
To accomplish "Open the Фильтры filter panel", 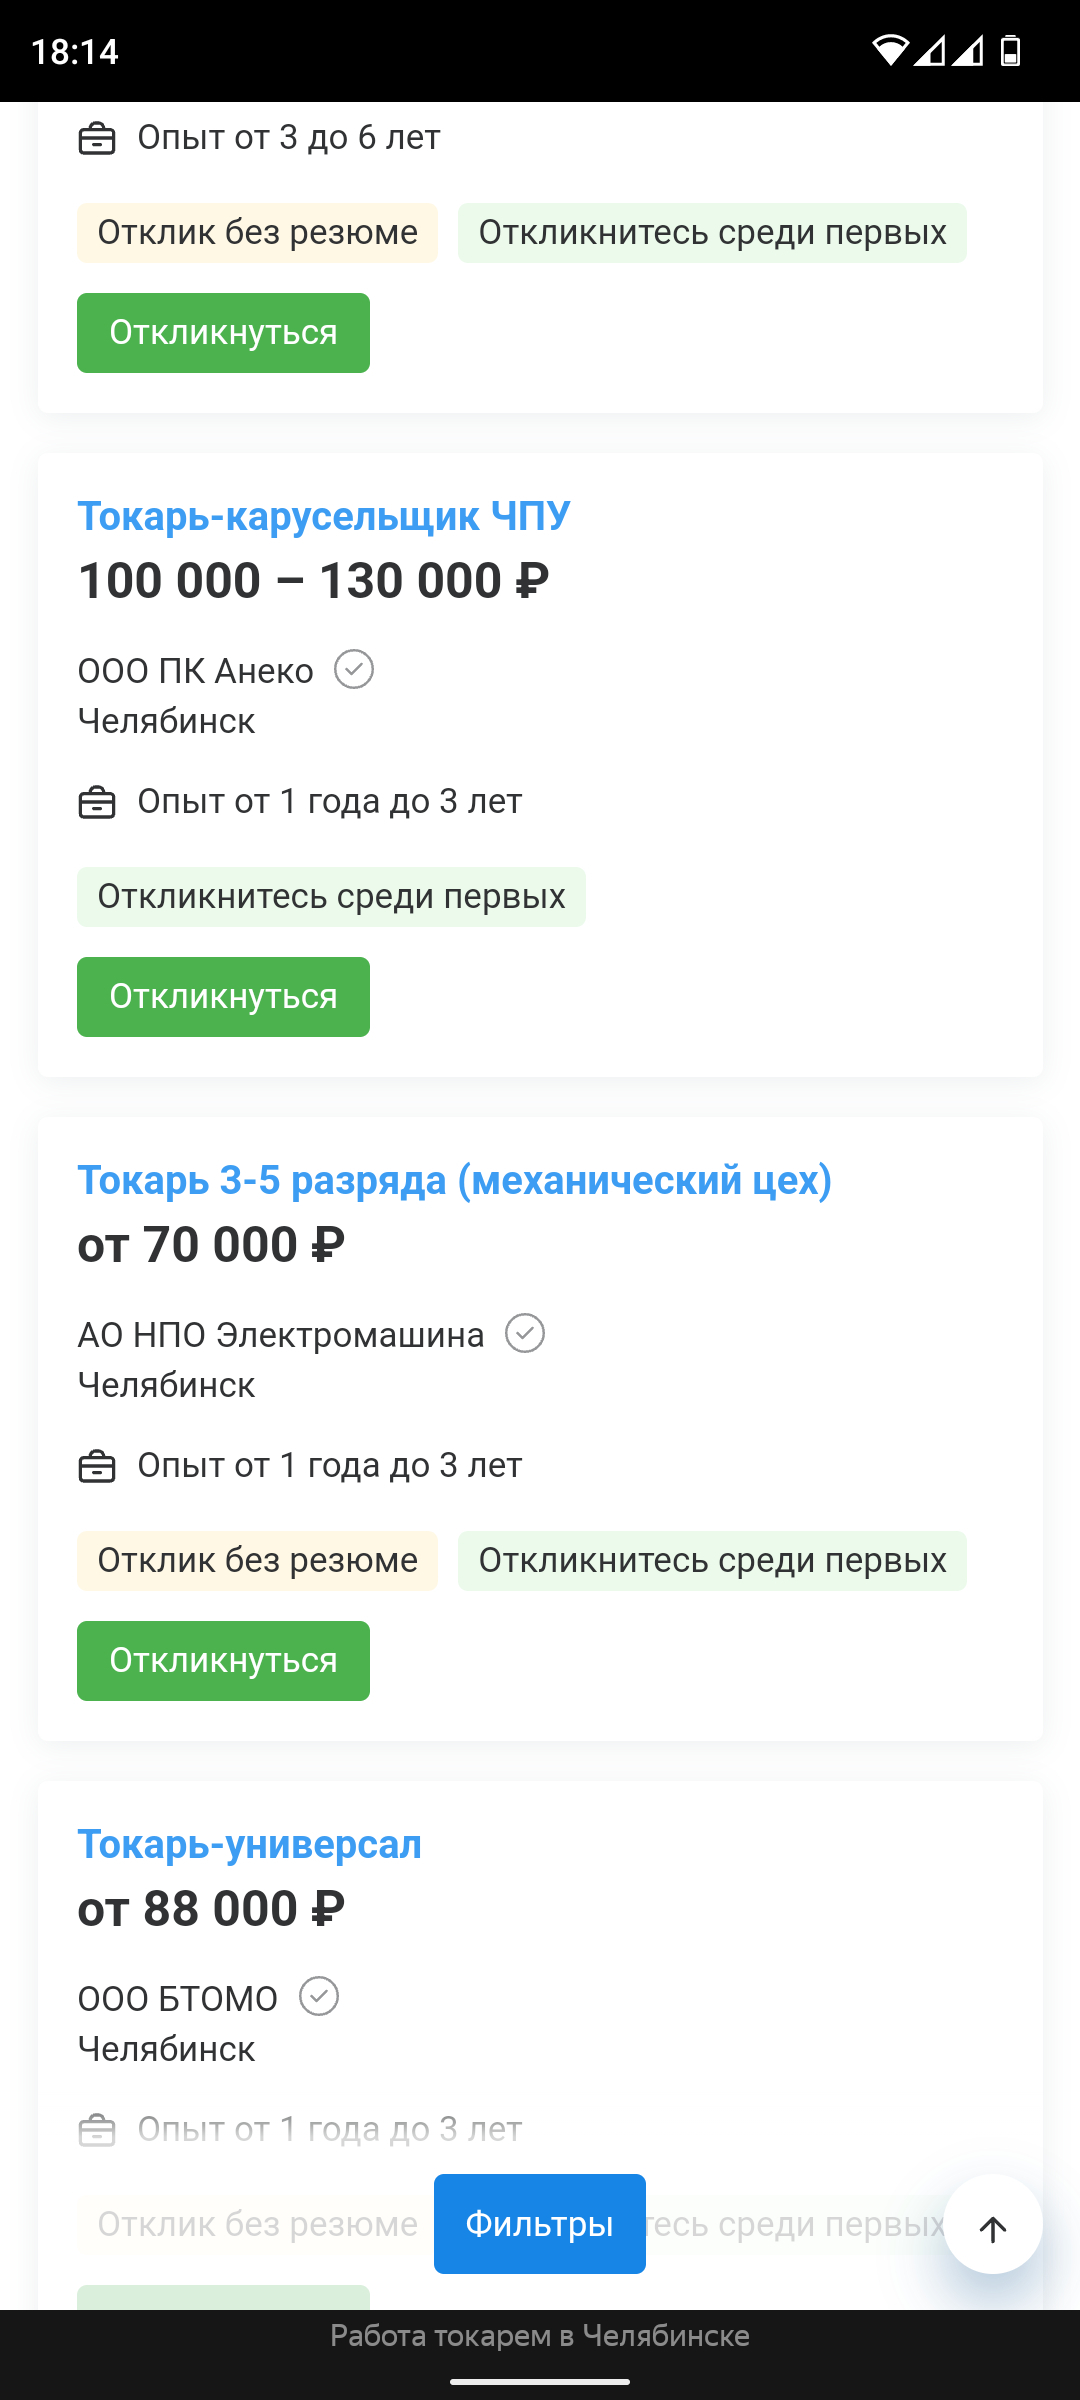I will pos(539,2224).
